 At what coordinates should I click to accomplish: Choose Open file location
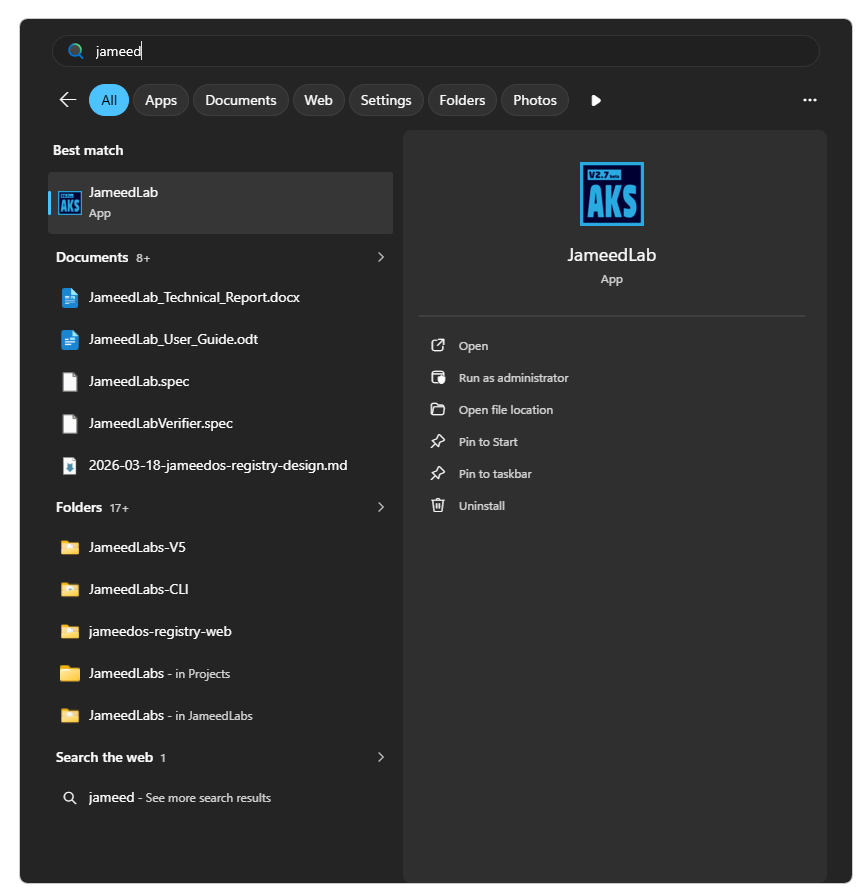point(506,410)
